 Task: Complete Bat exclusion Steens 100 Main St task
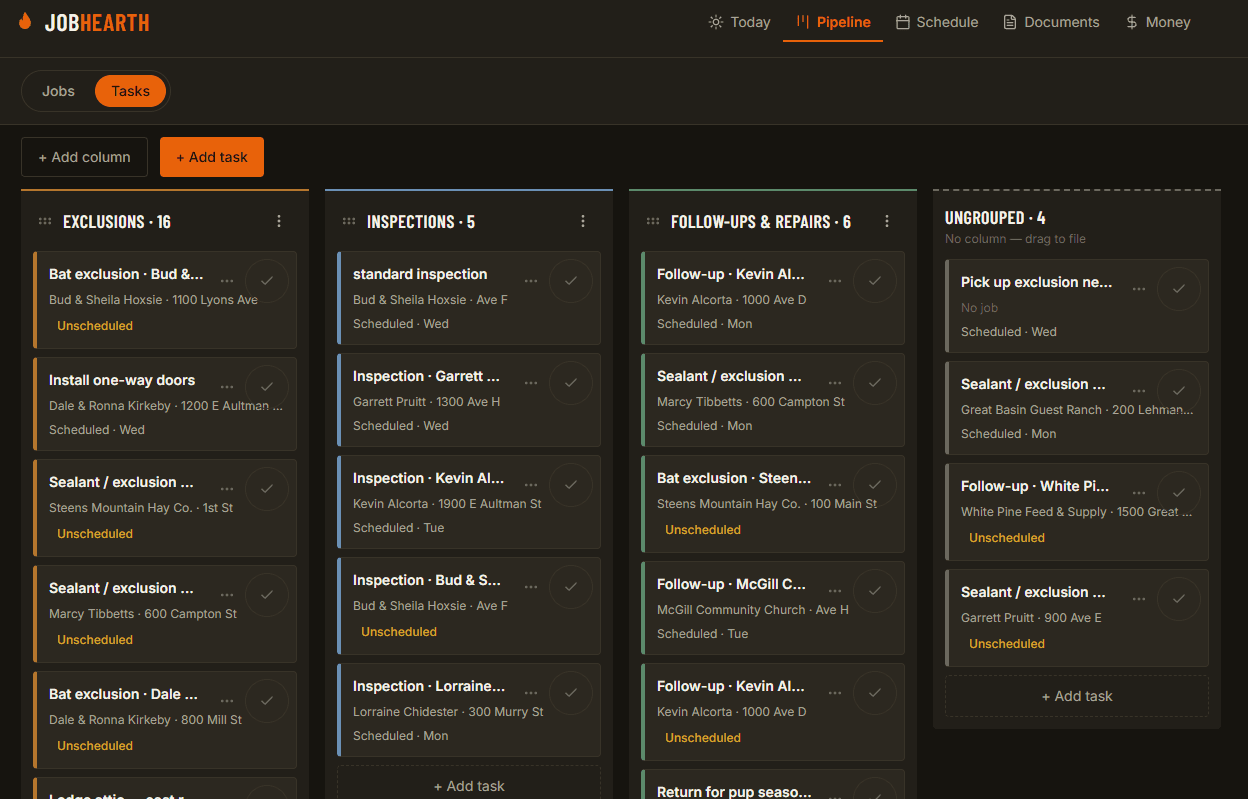point(875,485)
